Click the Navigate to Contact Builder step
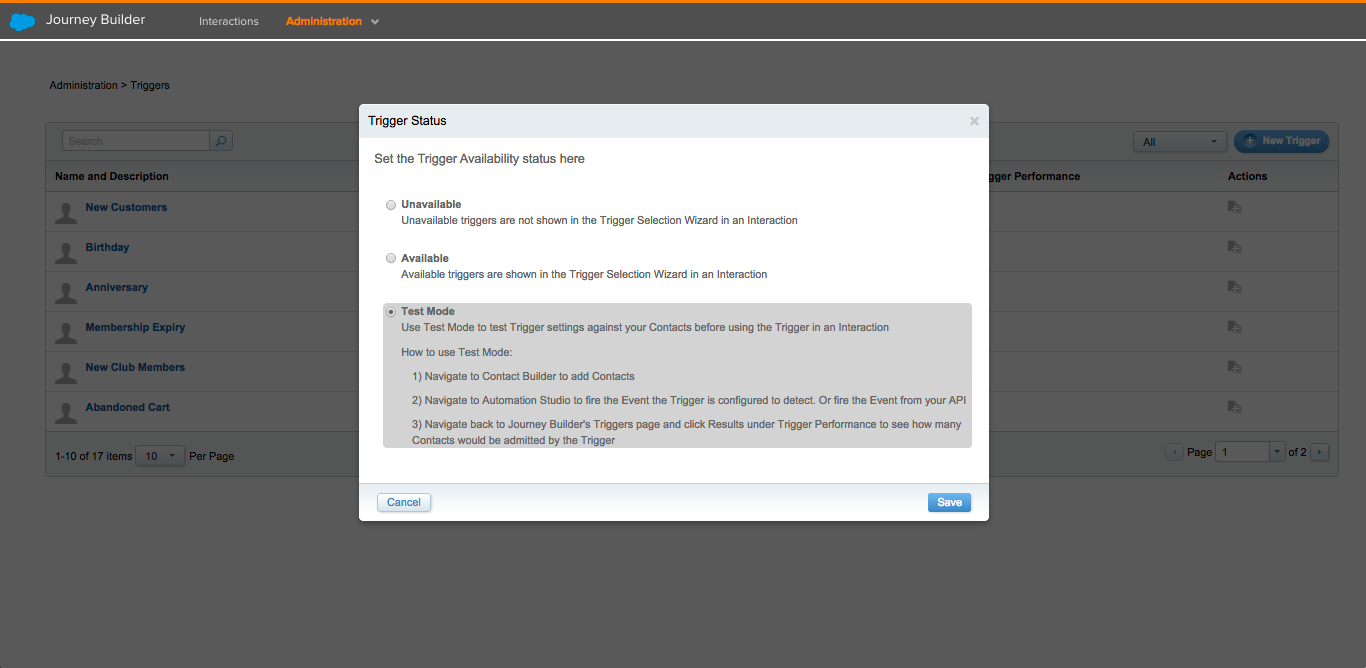Screen dimensions: 1366x668 (x=523, y=376)
